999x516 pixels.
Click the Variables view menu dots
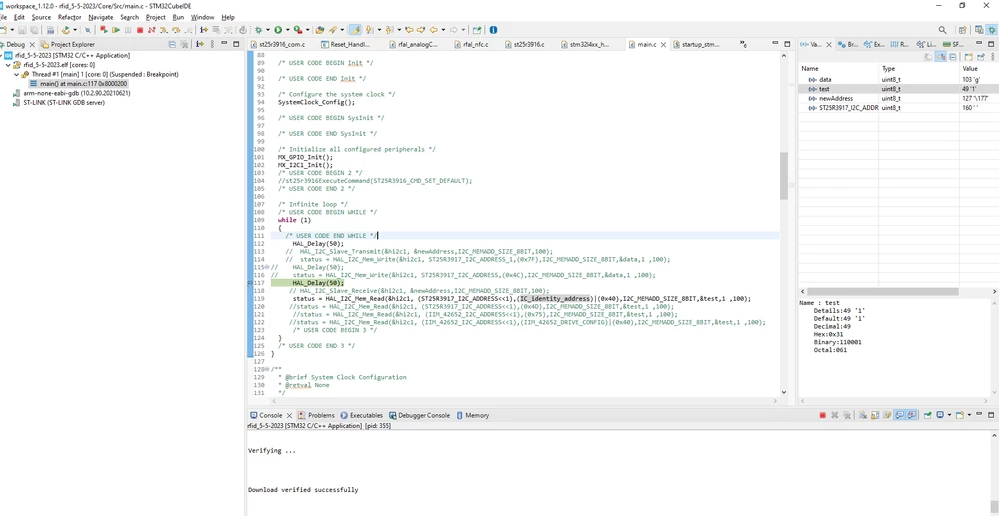click(993, 57)
